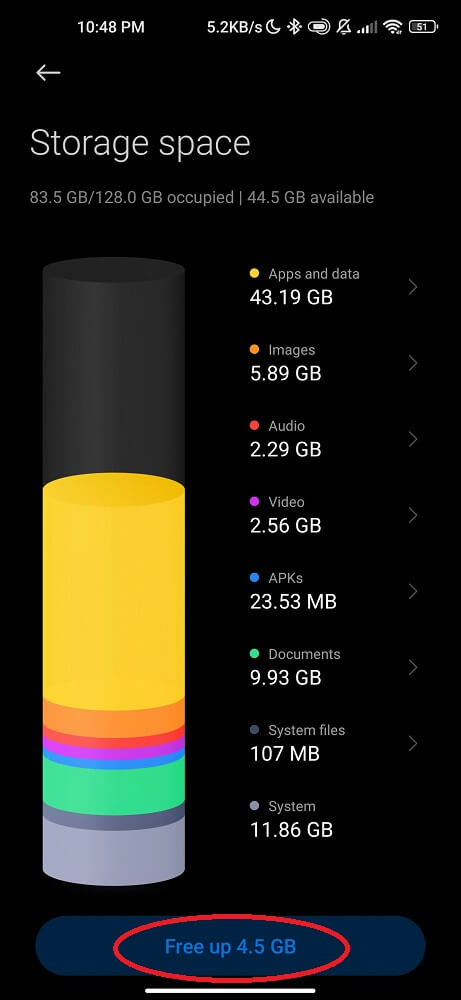Tap the muted bell notification icon
The image size is (461, 1000).
pos(344,27)
